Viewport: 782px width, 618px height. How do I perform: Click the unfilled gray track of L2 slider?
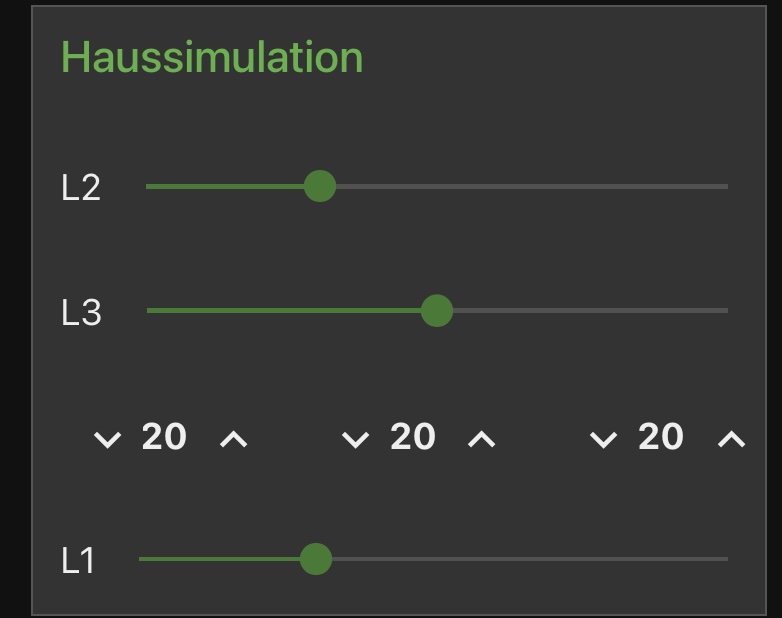530,186
